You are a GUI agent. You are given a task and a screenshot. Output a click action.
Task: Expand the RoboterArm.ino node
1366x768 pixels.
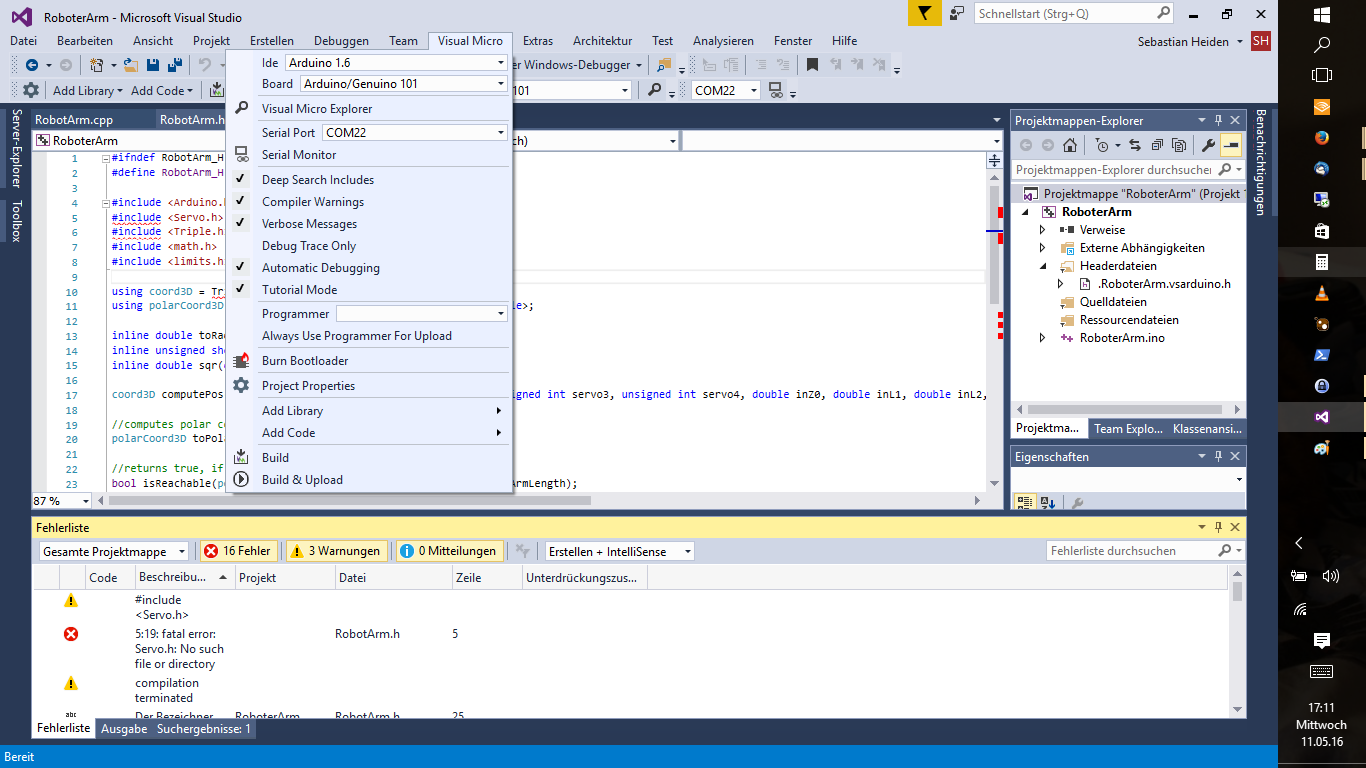tap(1043, 338)
